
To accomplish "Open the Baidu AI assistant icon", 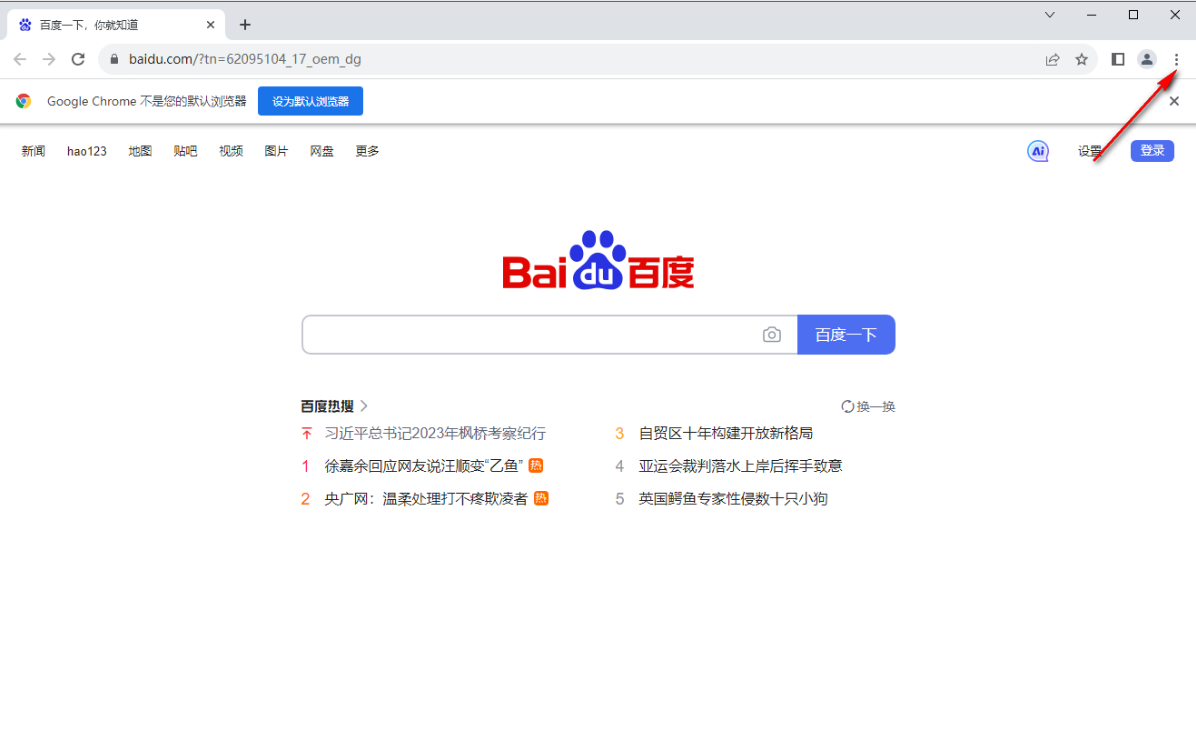I will [x=1038, y=151].
